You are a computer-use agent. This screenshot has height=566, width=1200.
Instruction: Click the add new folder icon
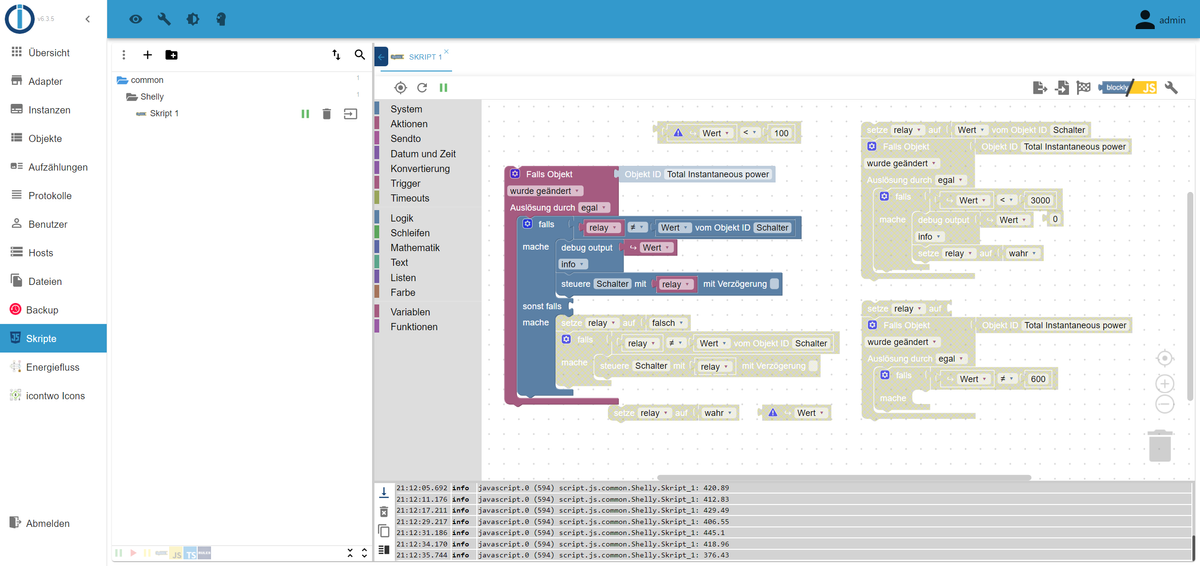pyautogui.click(x=171, y=55)
